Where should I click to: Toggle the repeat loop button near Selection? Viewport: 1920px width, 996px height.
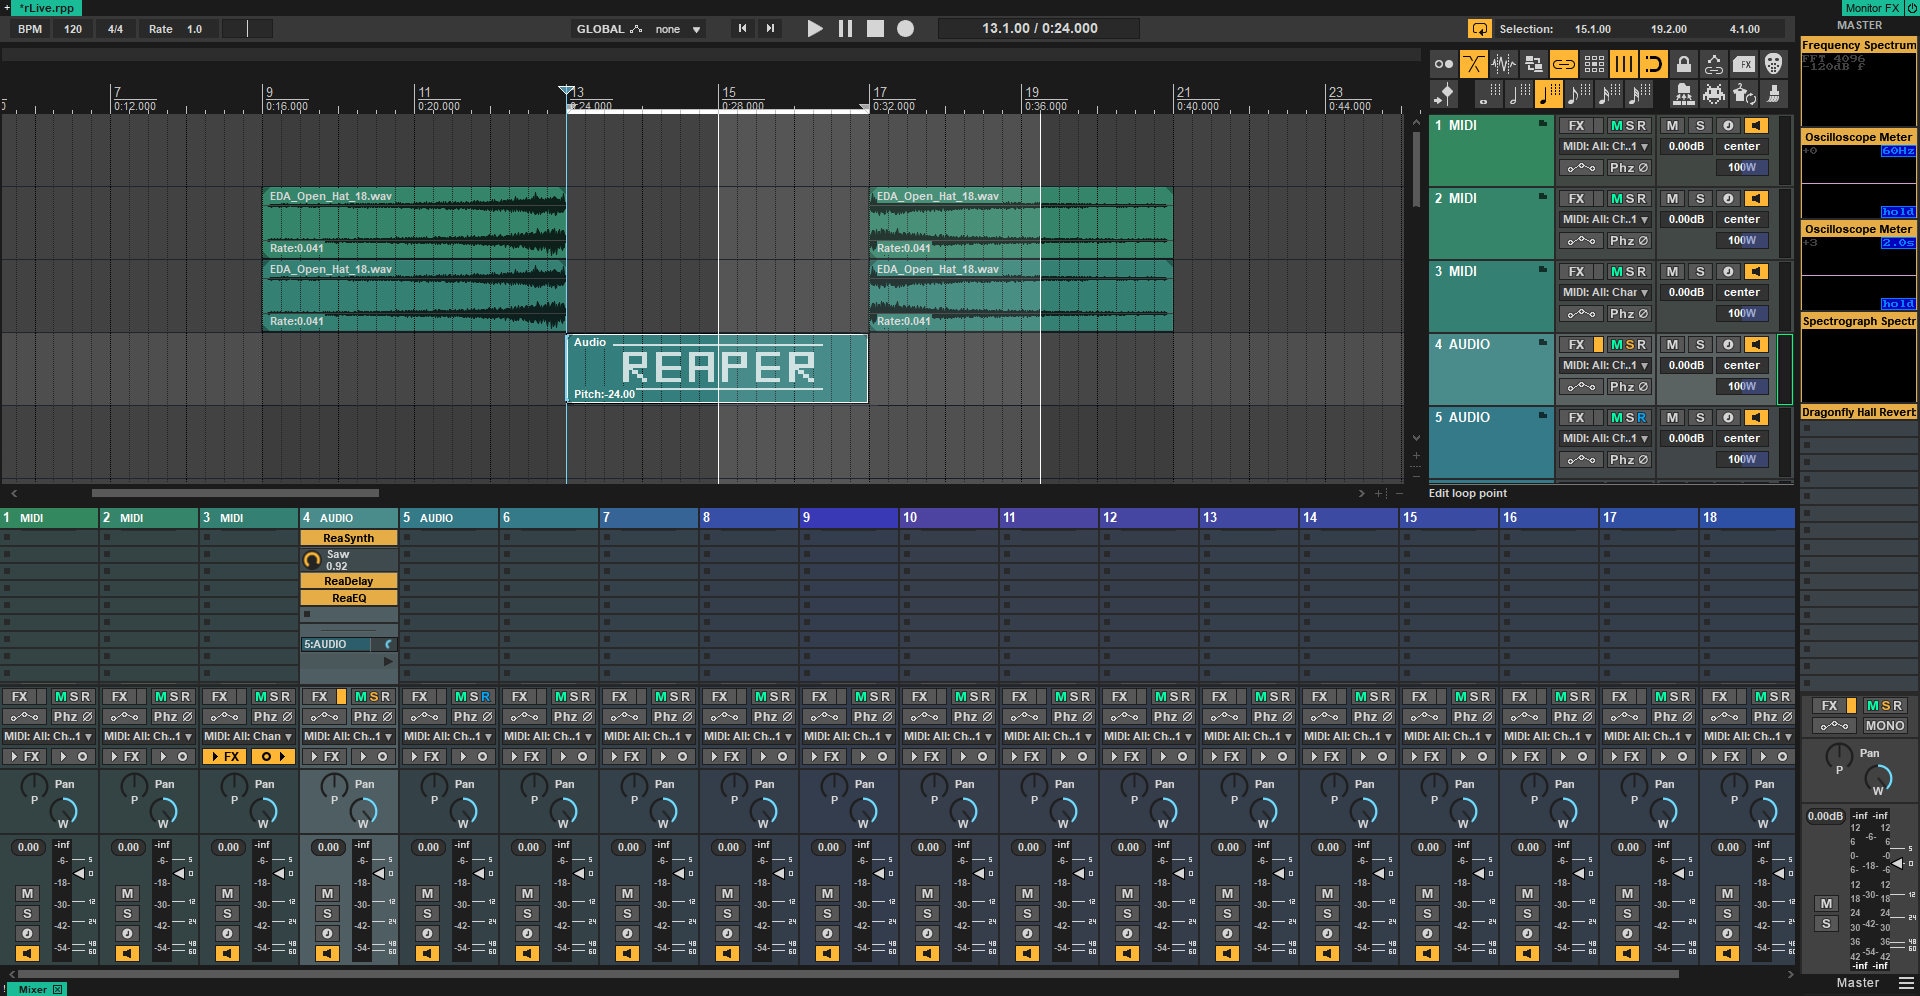tap(1479, 29)
